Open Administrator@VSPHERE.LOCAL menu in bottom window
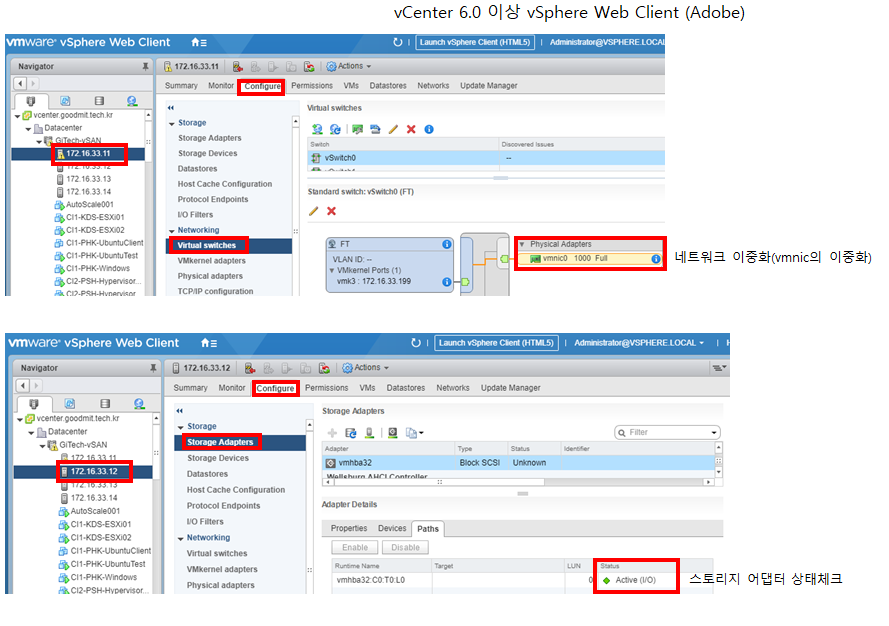Viewport: 889px width, 626px height. [639, 343]
